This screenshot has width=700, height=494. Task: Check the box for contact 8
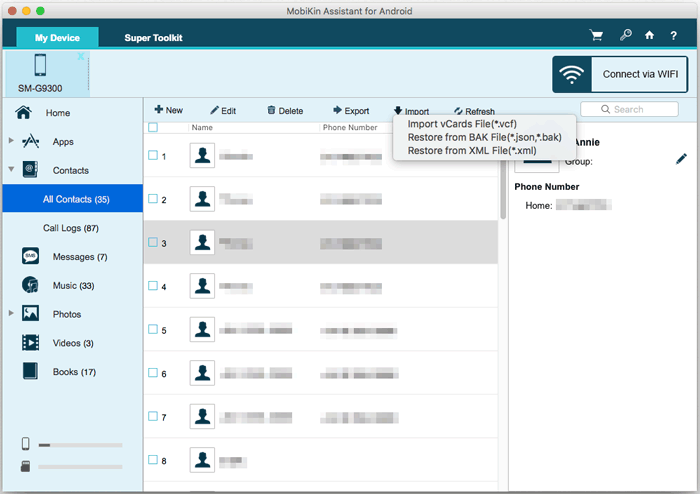pos(153,460)
